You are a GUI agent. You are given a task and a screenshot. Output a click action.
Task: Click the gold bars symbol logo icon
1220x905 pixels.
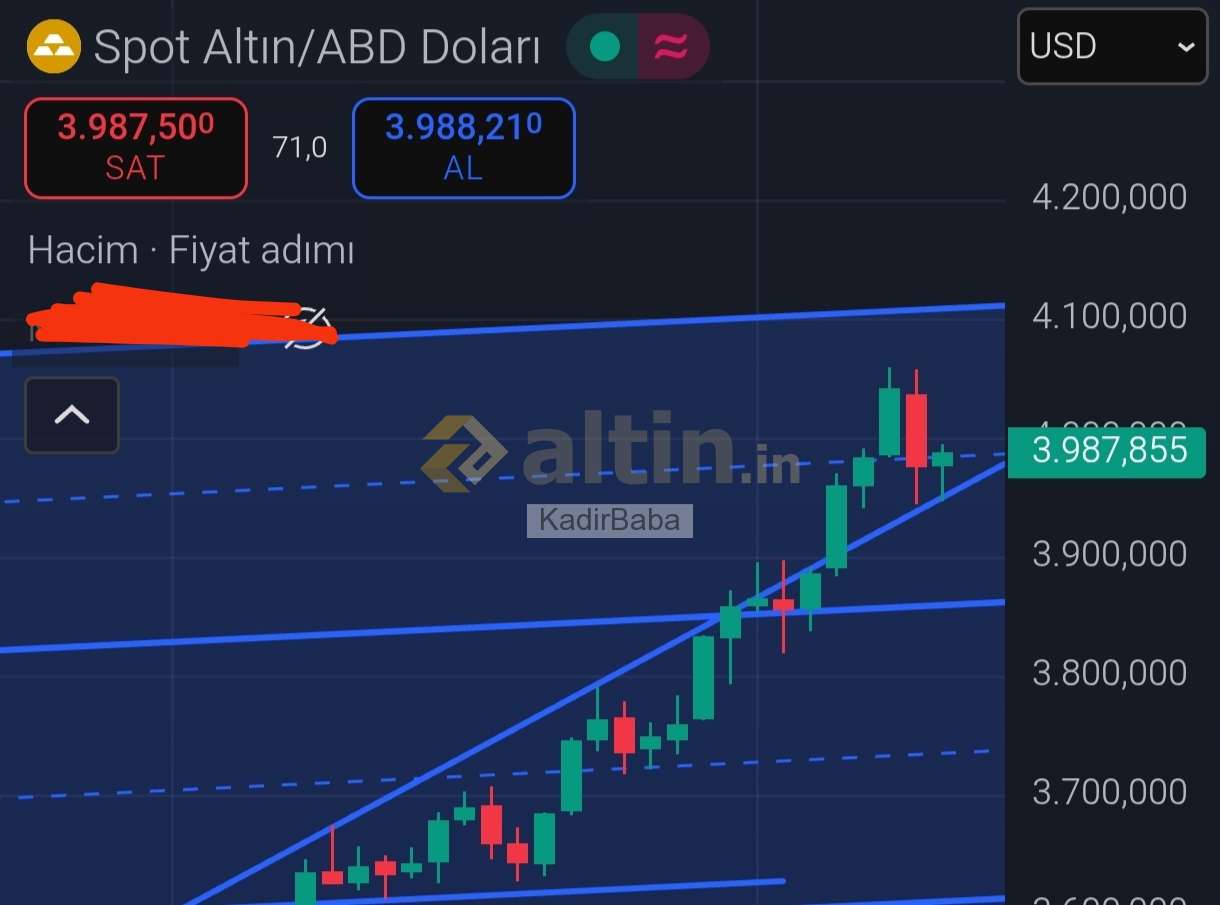coord(53,46)
